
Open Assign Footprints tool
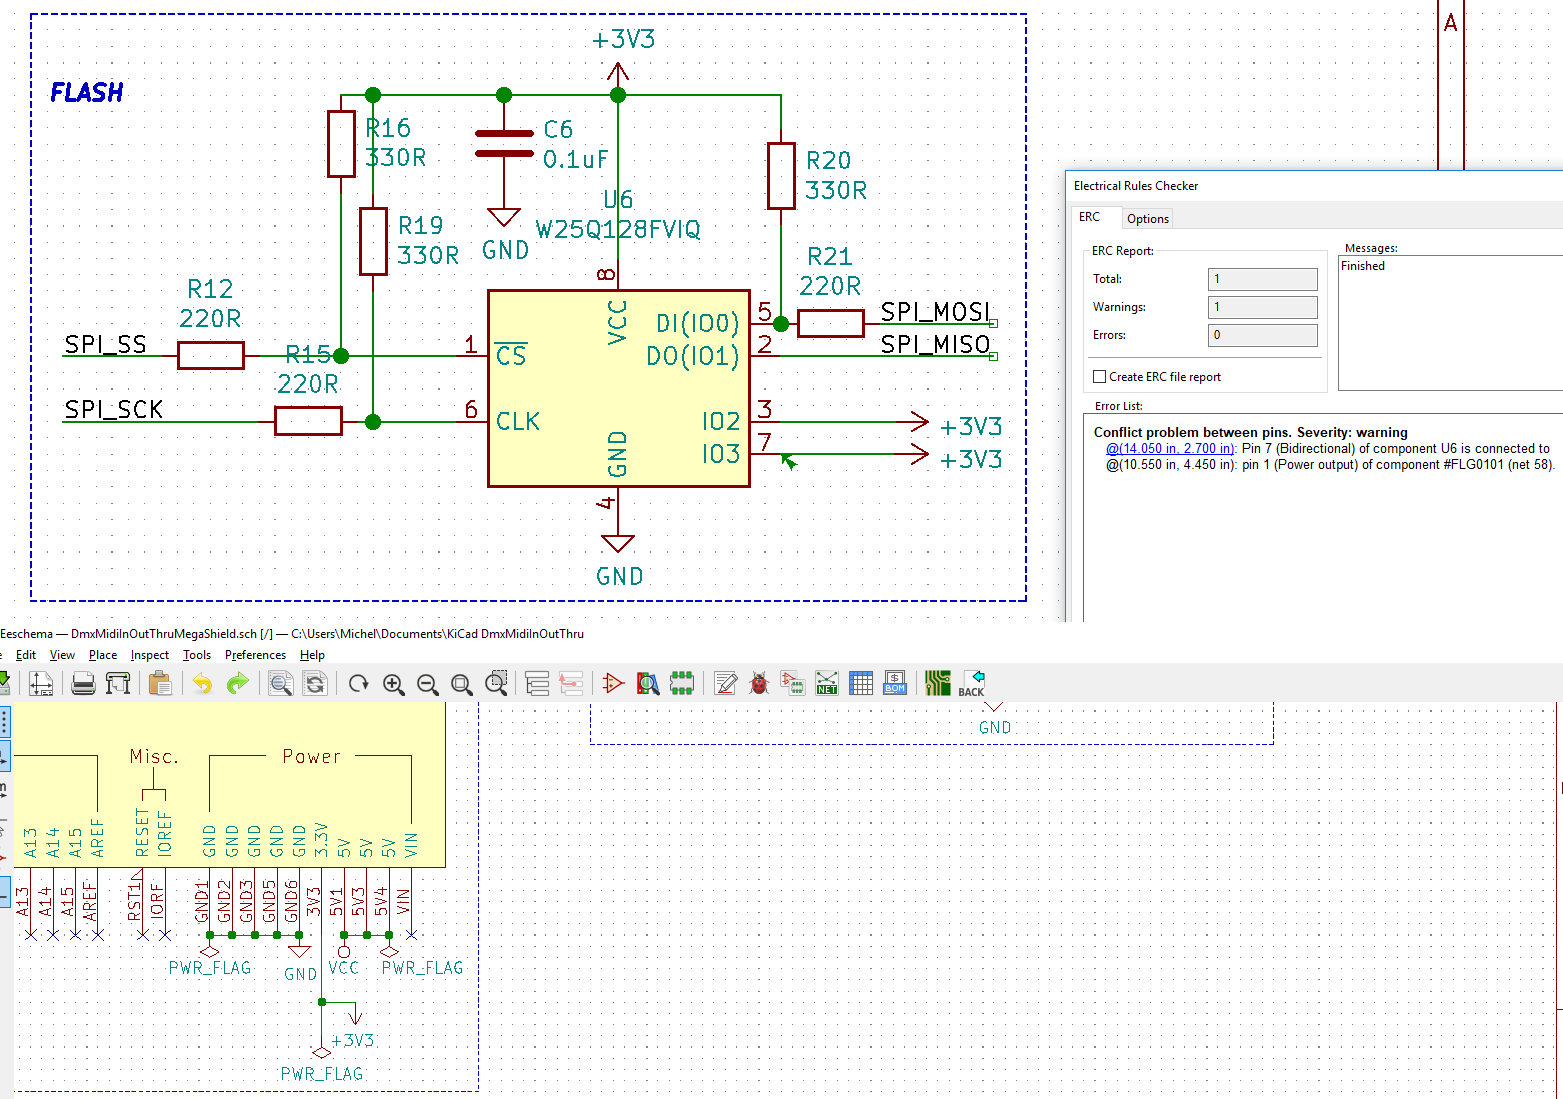coord(793,684)
